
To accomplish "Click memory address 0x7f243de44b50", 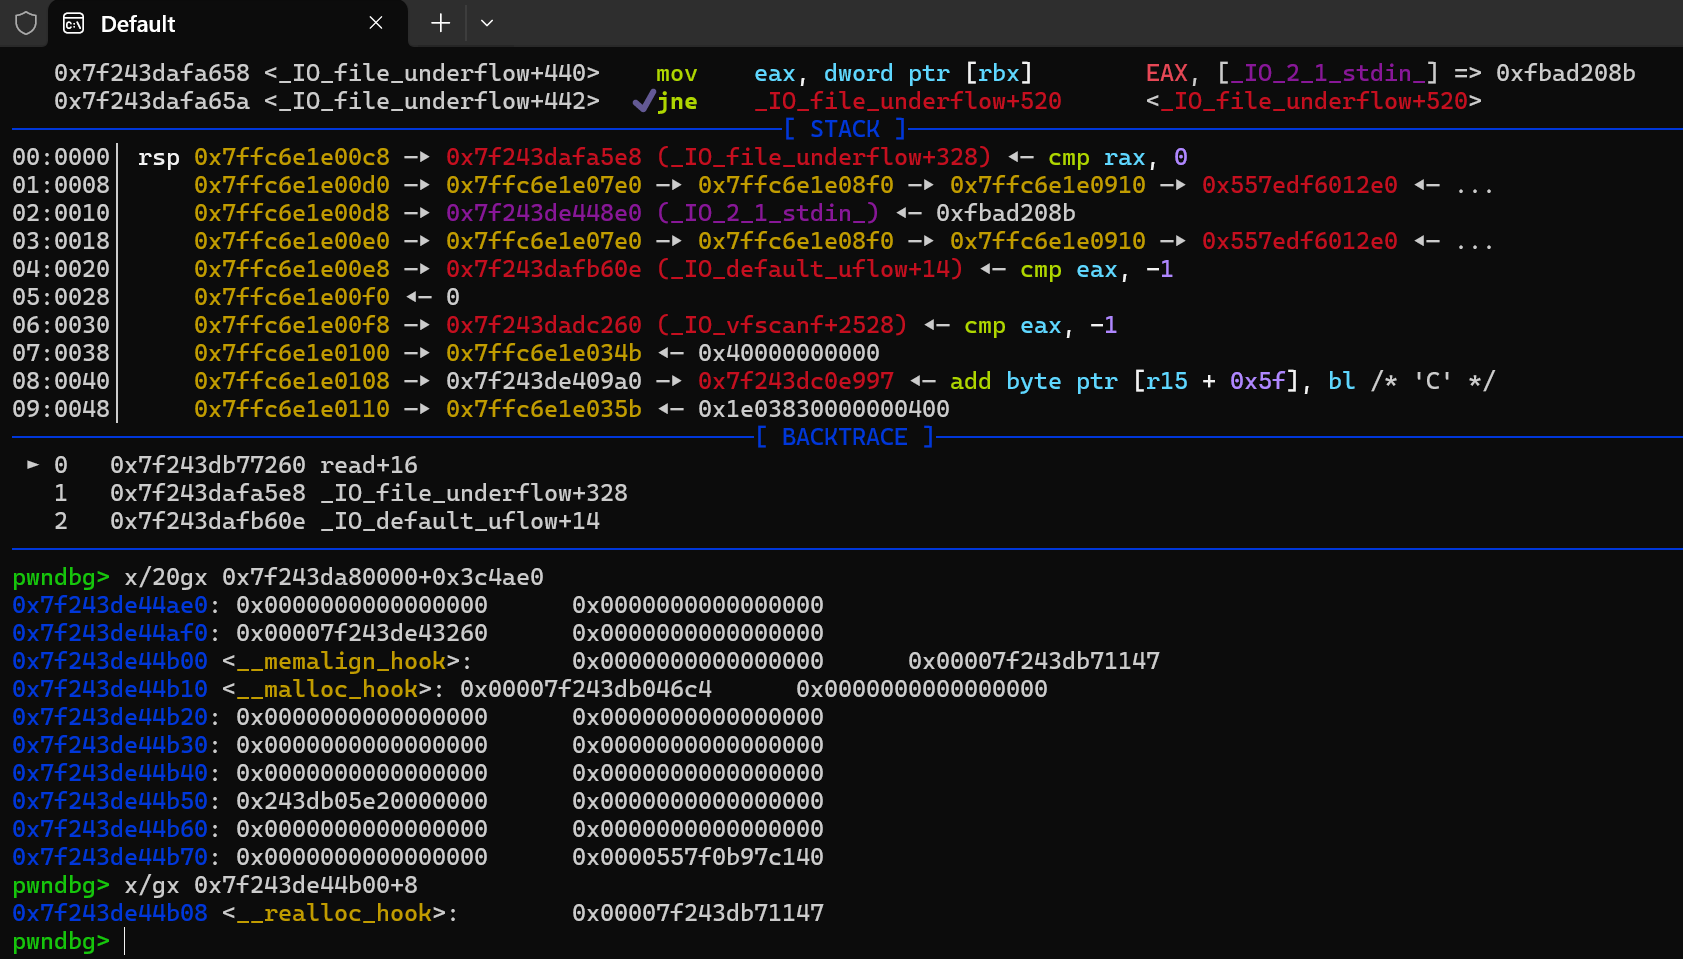I will (110, 801).
